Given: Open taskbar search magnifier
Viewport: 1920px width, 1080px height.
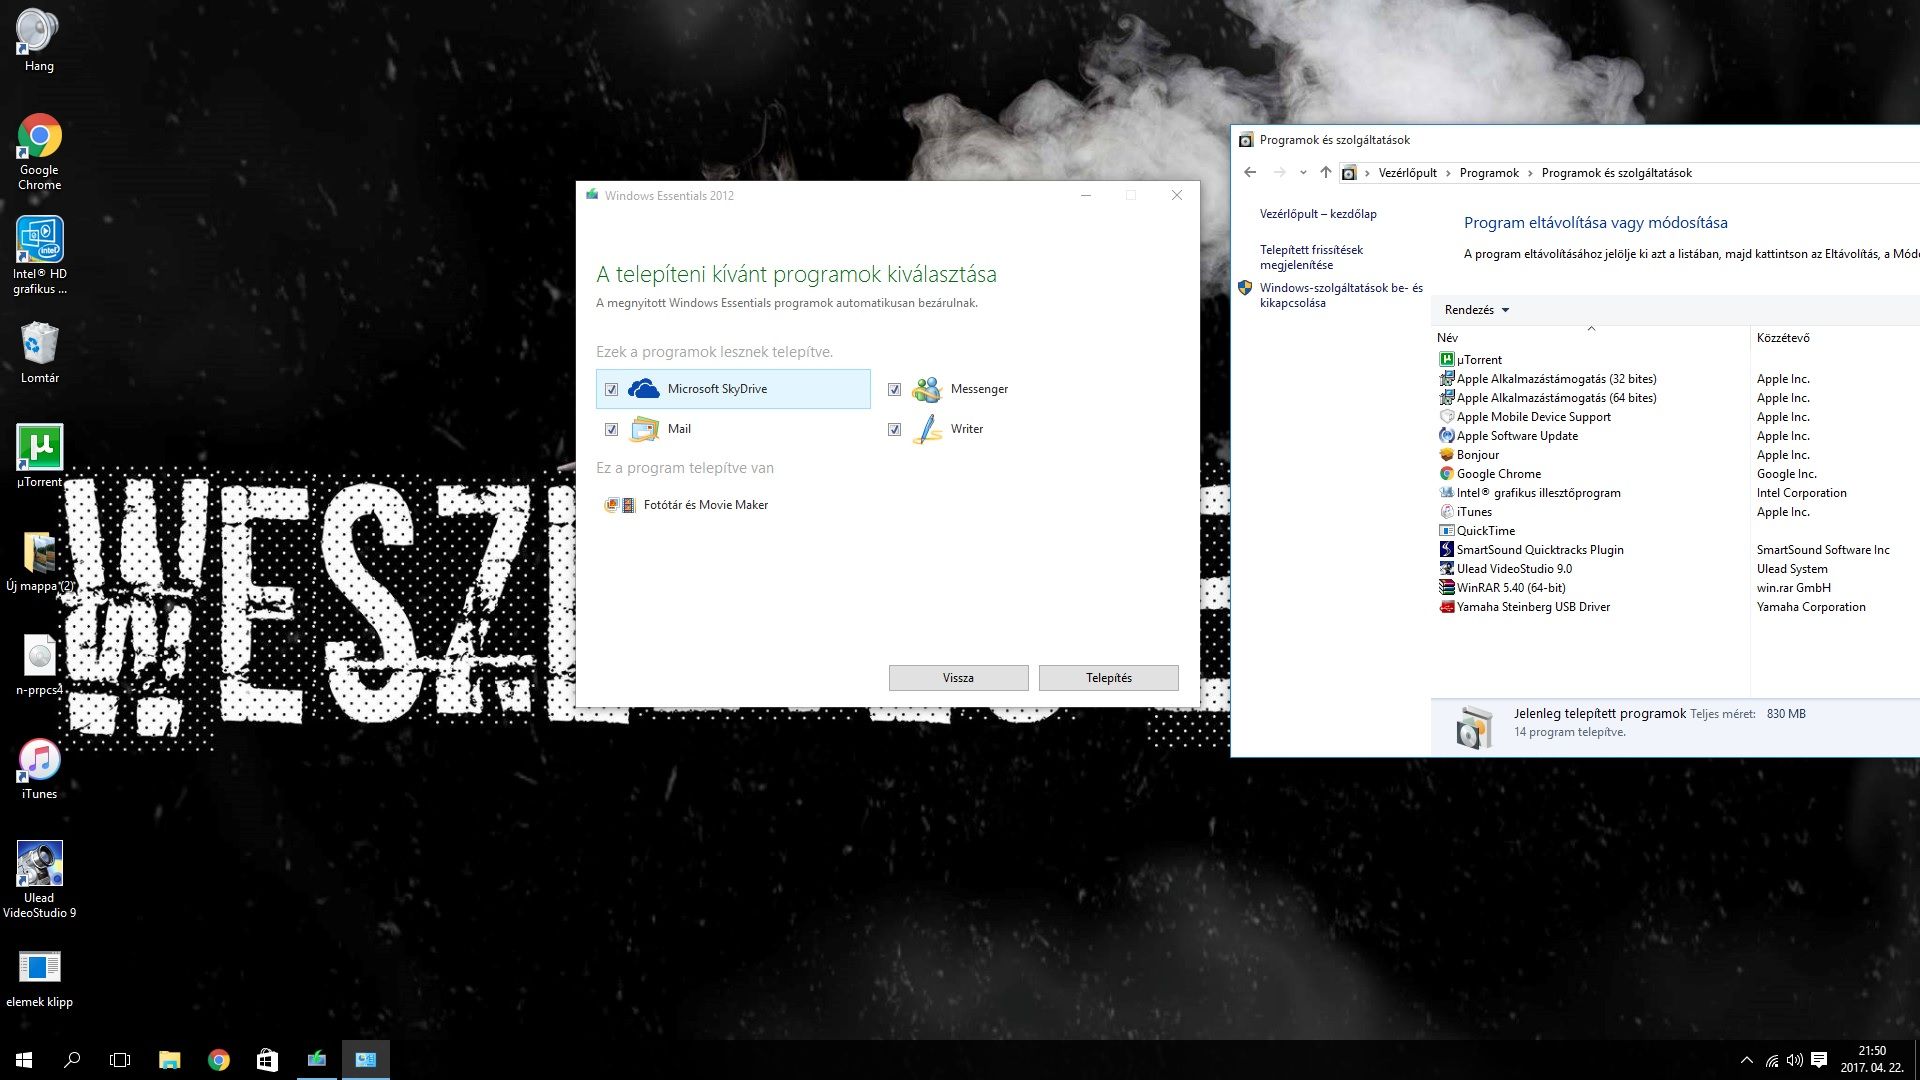Looking at the screenshot, I should click(72, 1060).
